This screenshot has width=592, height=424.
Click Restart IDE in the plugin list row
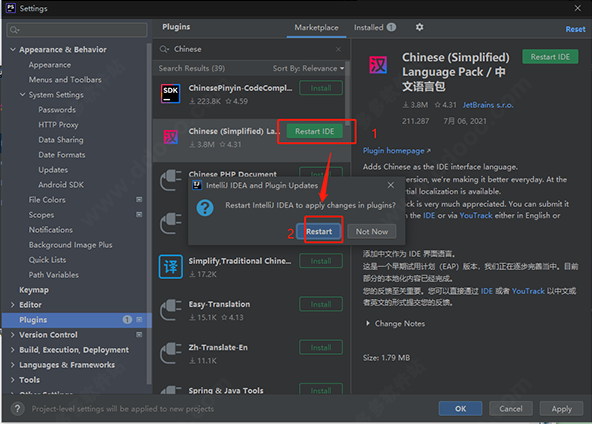(314, 131)
